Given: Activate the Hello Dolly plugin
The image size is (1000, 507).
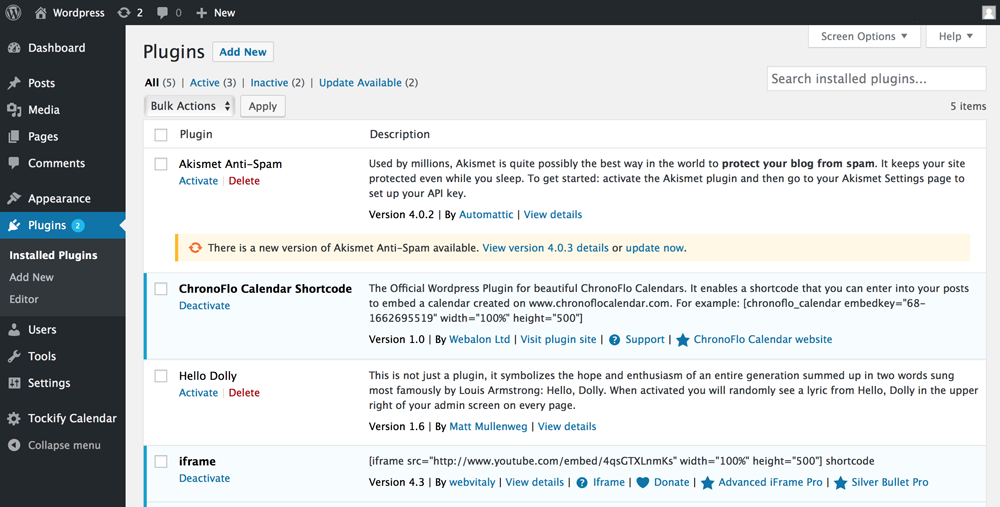Looking at the screenshot, I should pos(198,393).
